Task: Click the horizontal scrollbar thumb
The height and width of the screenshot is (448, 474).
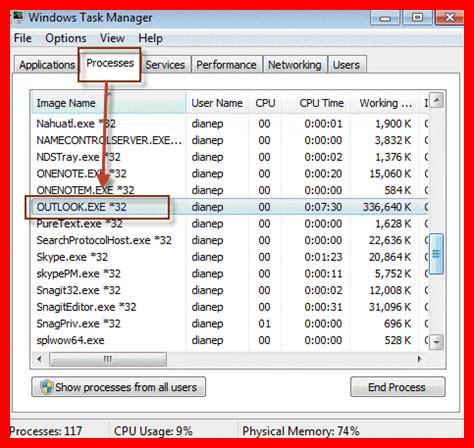Action: click(108, 359)
